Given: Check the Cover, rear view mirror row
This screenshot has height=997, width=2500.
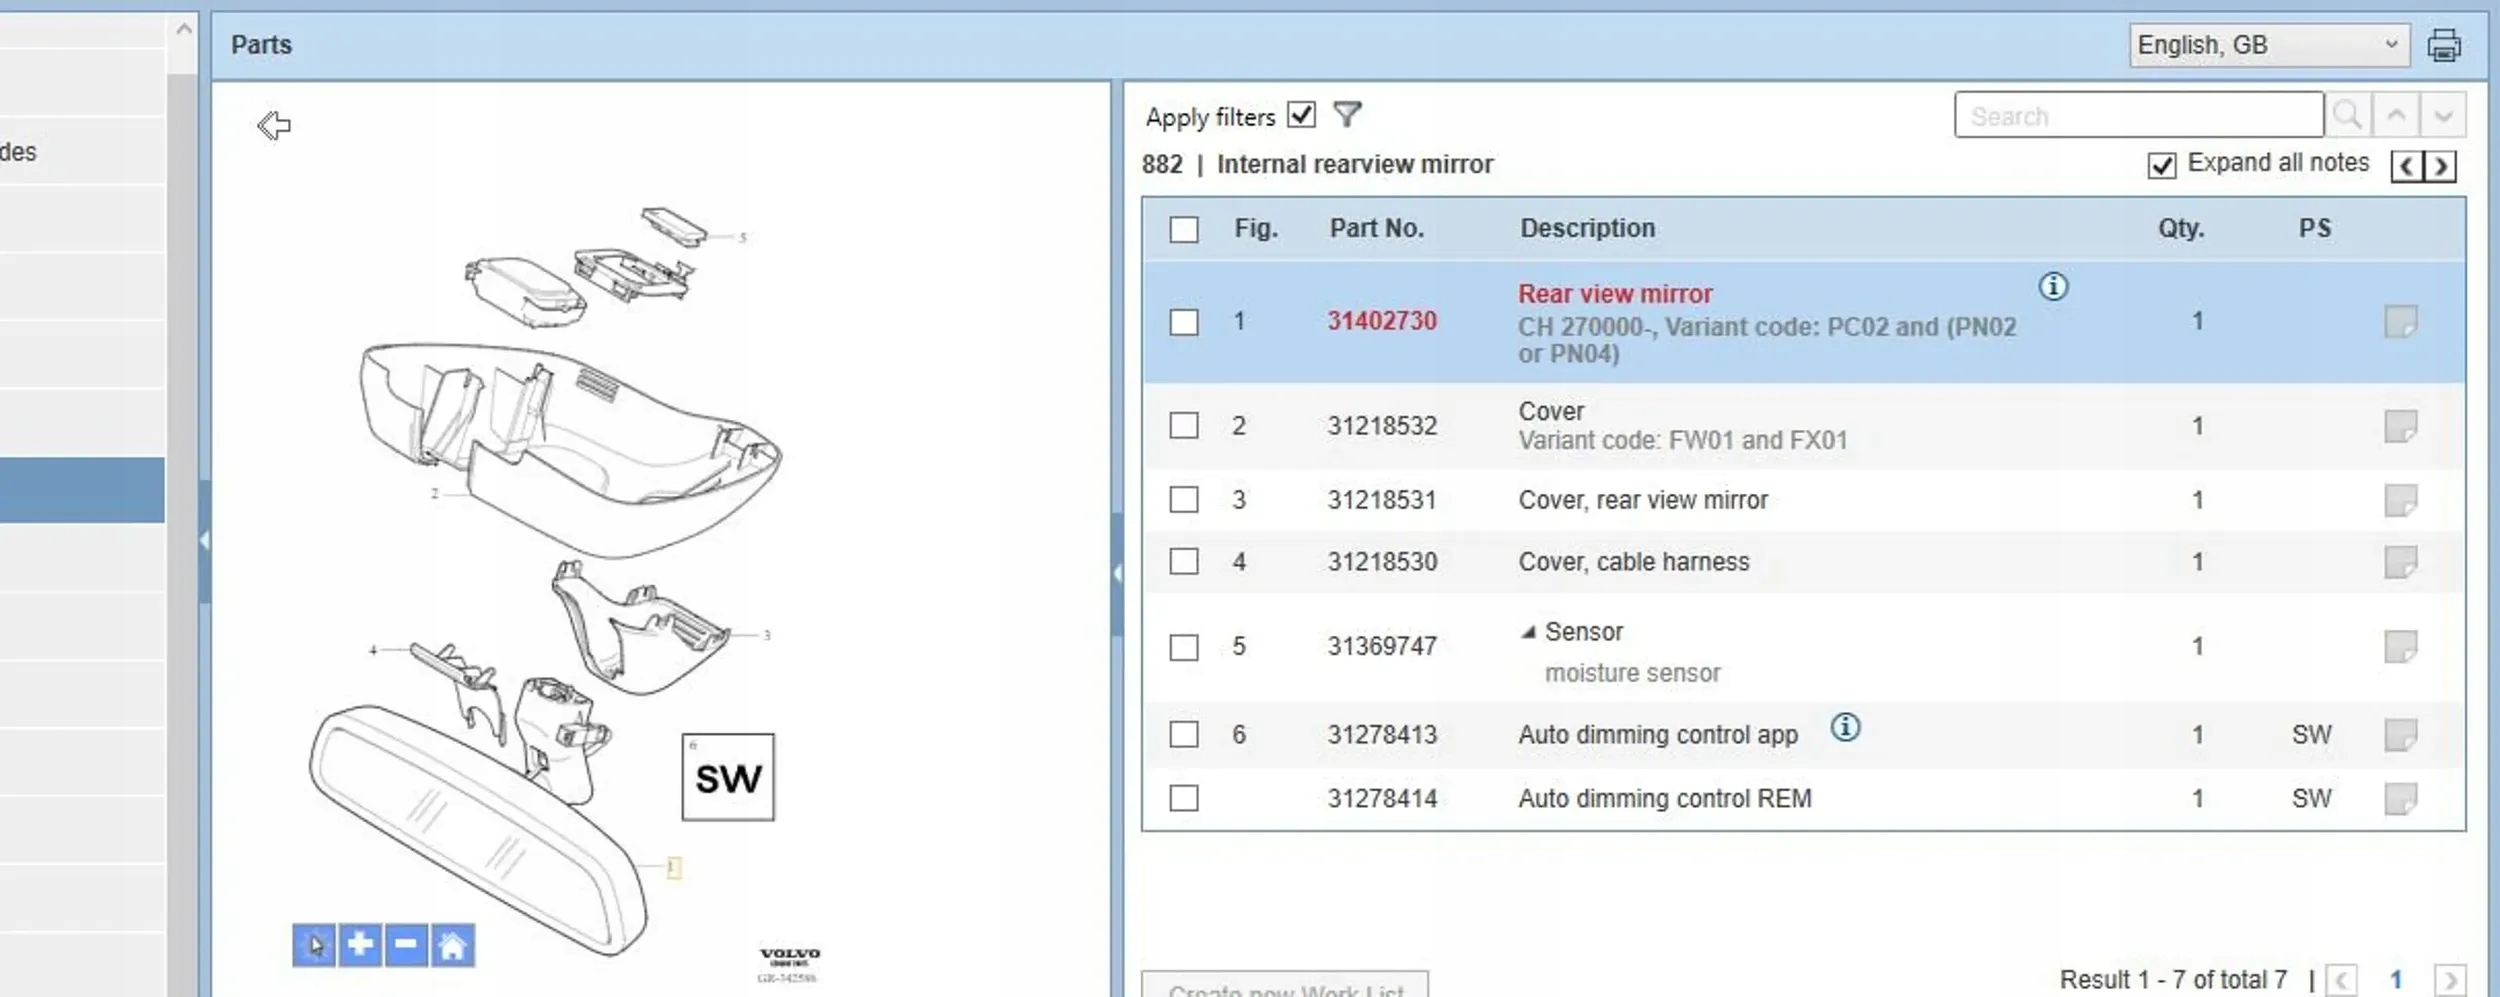Looking at the screenshot, I should pos(1184,500).
